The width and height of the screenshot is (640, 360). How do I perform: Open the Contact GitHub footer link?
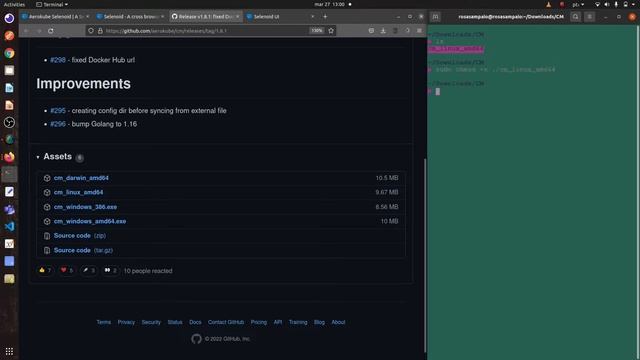pyautogui.click(x=226, y=322)
